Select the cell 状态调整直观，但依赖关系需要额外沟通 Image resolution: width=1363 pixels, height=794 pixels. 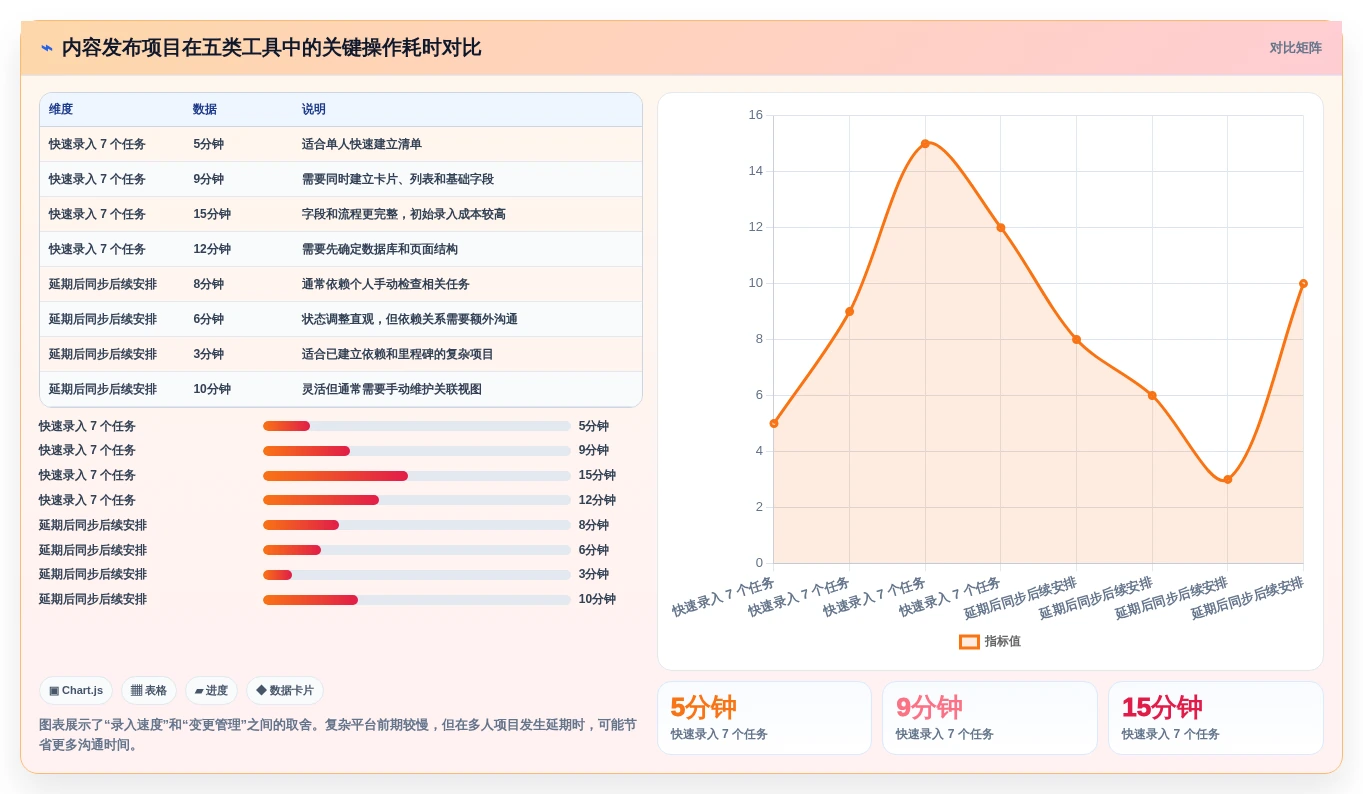[x=410, y=319]
